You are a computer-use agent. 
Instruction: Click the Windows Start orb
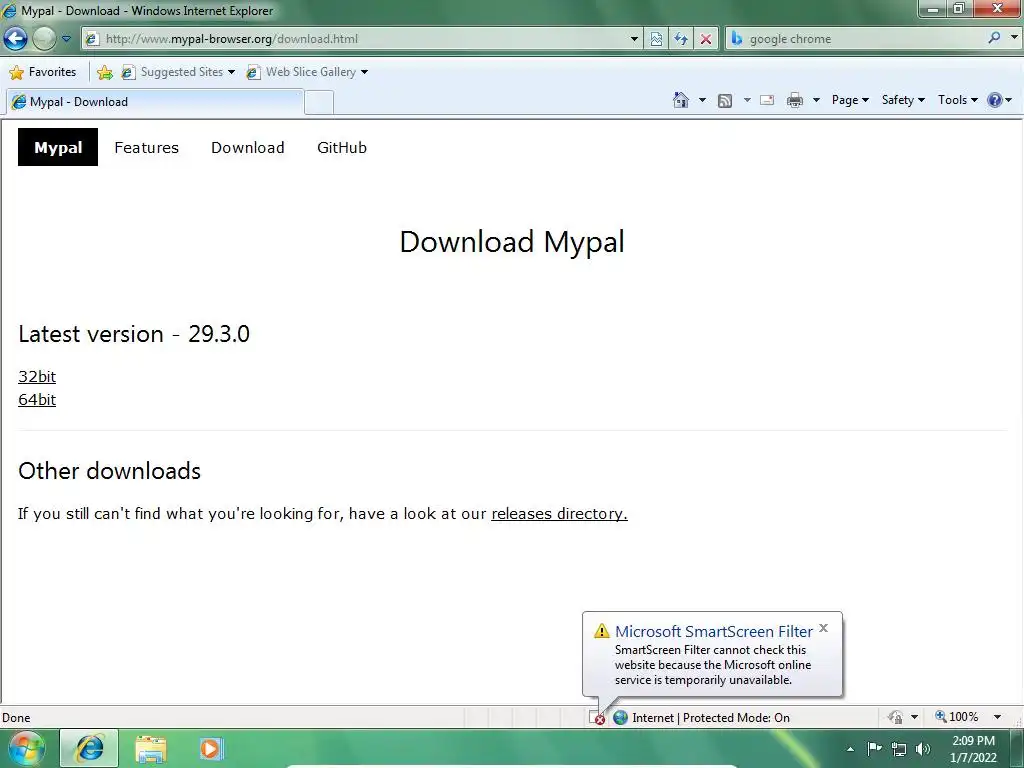pos(26,748)
